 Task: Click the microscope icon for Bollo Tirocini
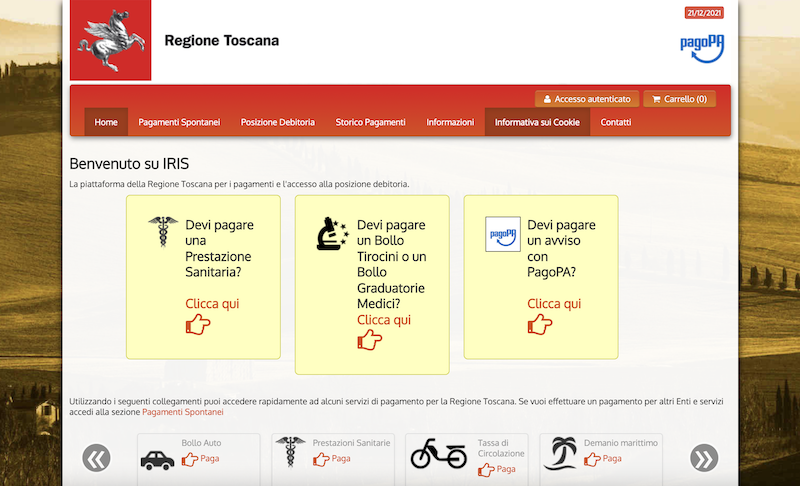pyautogui.click(x=331, y=233)
